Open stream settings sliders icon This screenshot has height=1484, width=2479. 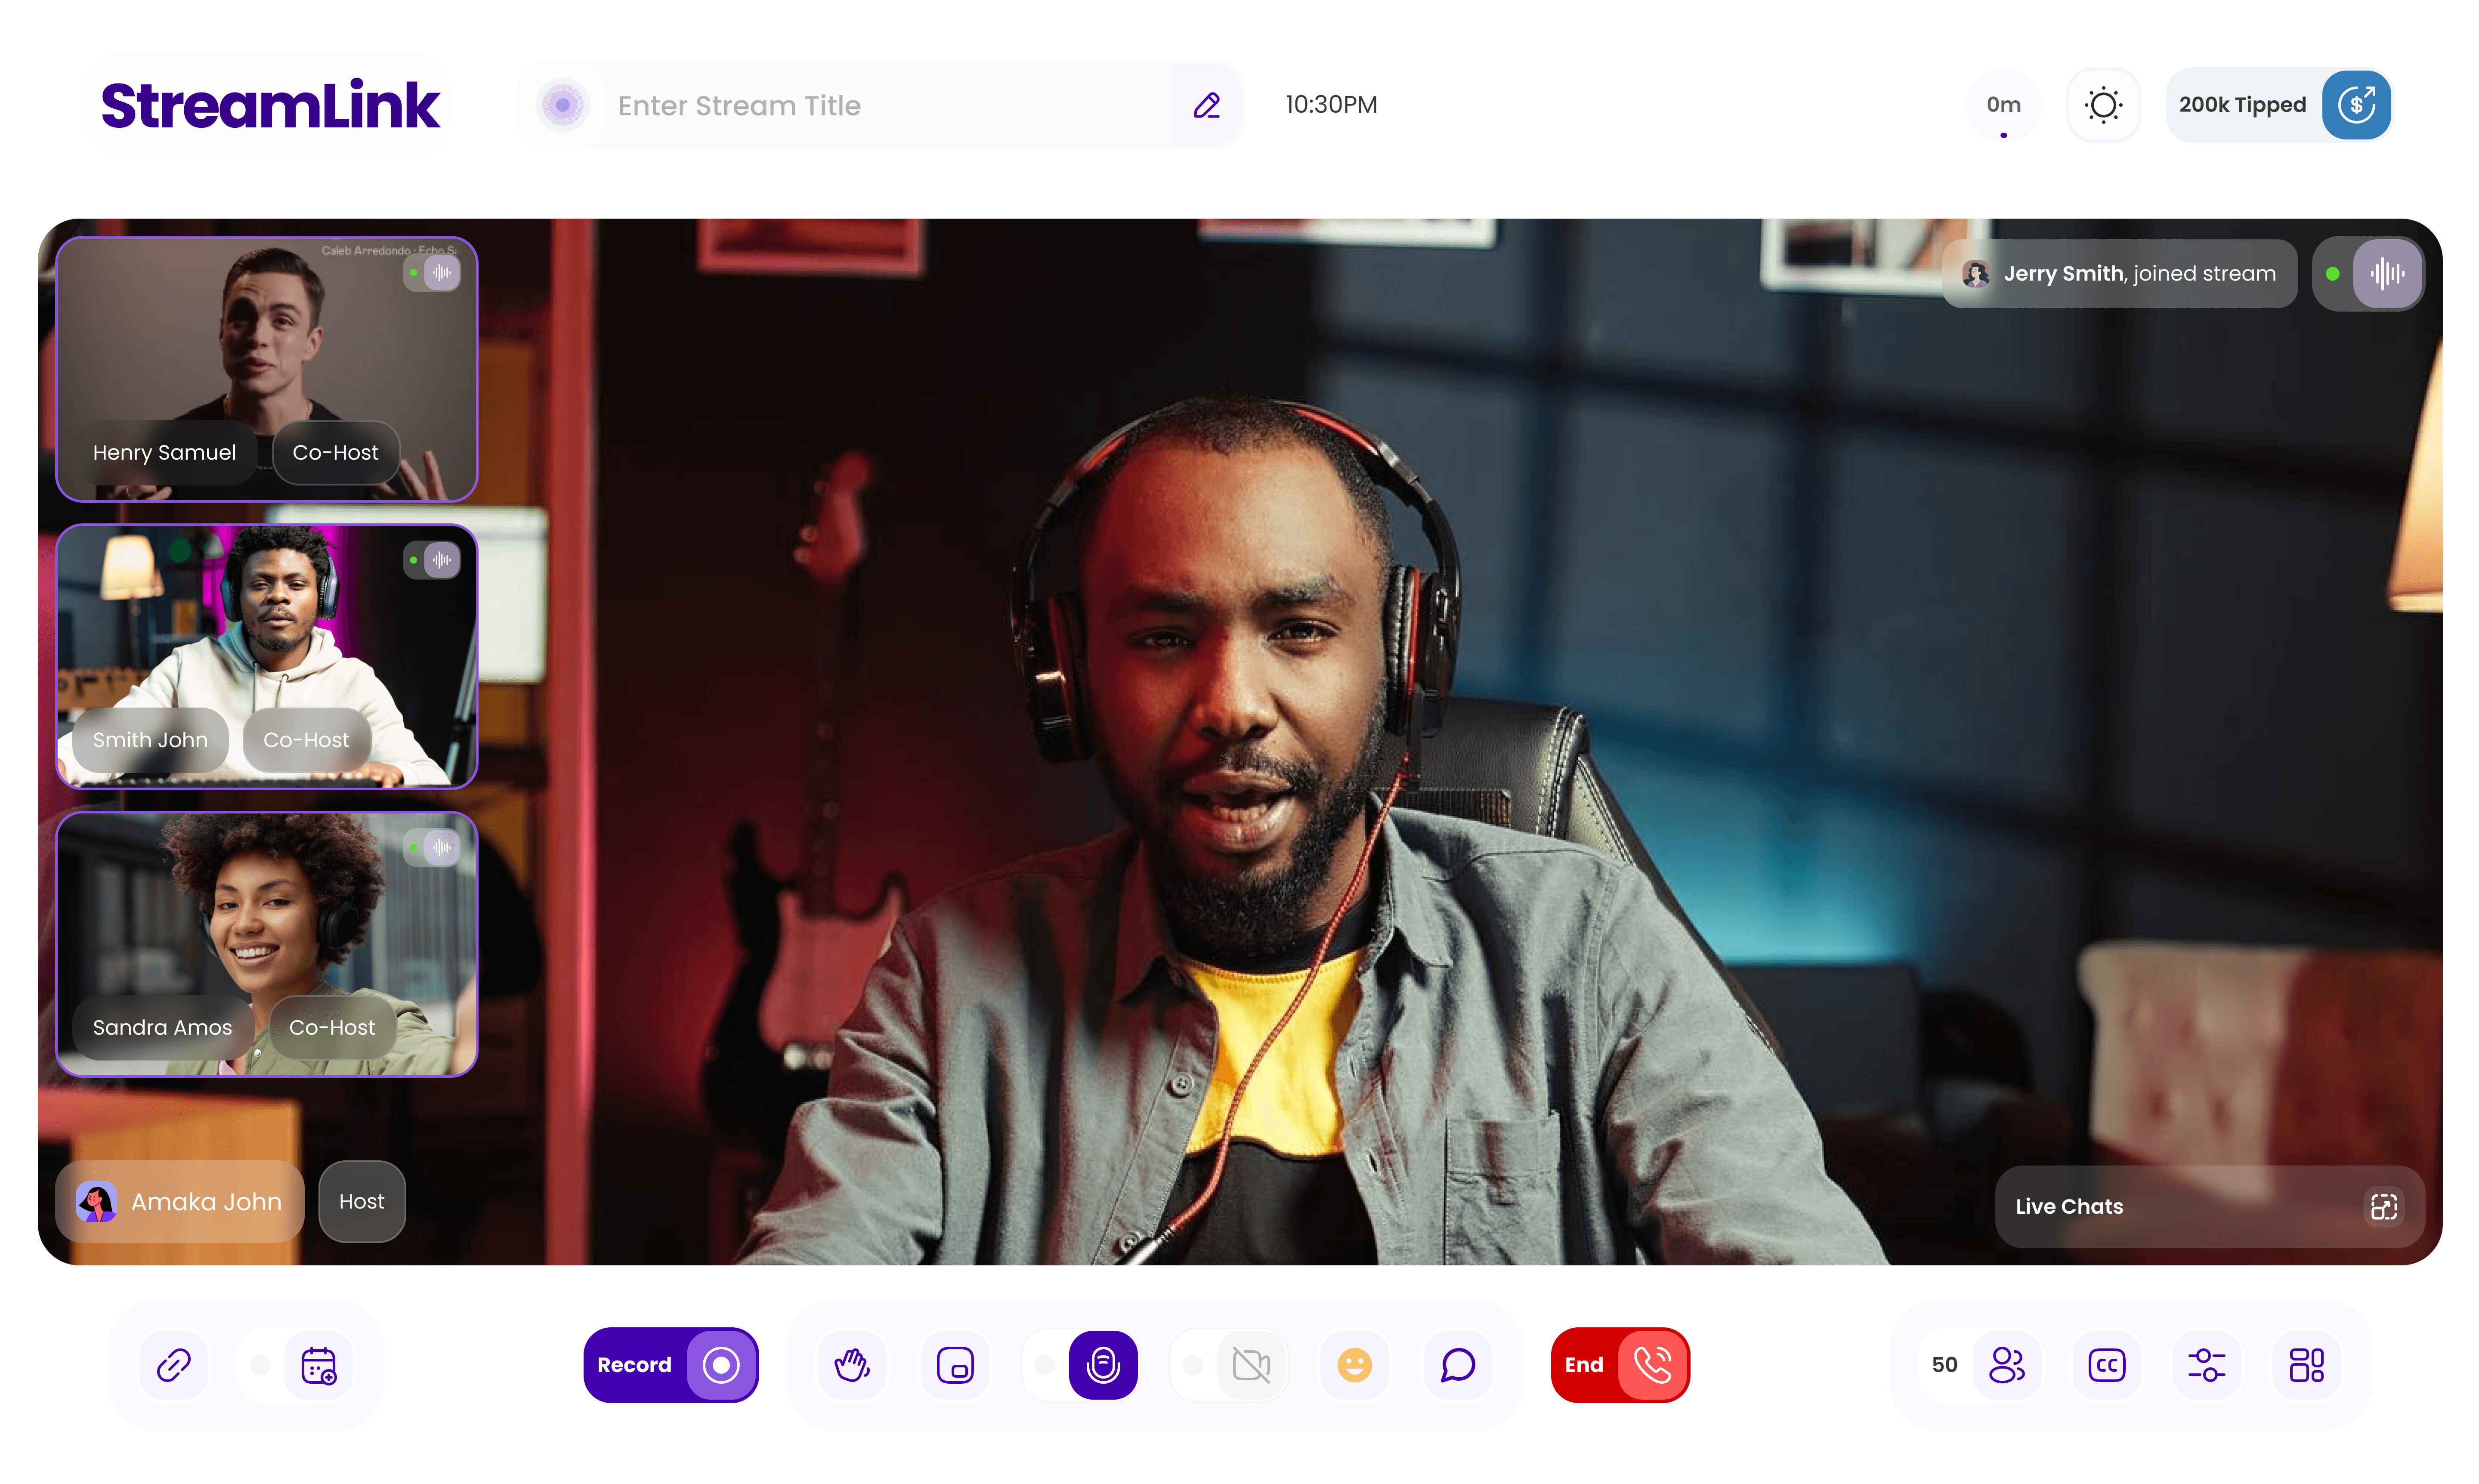[2206, 1365]
